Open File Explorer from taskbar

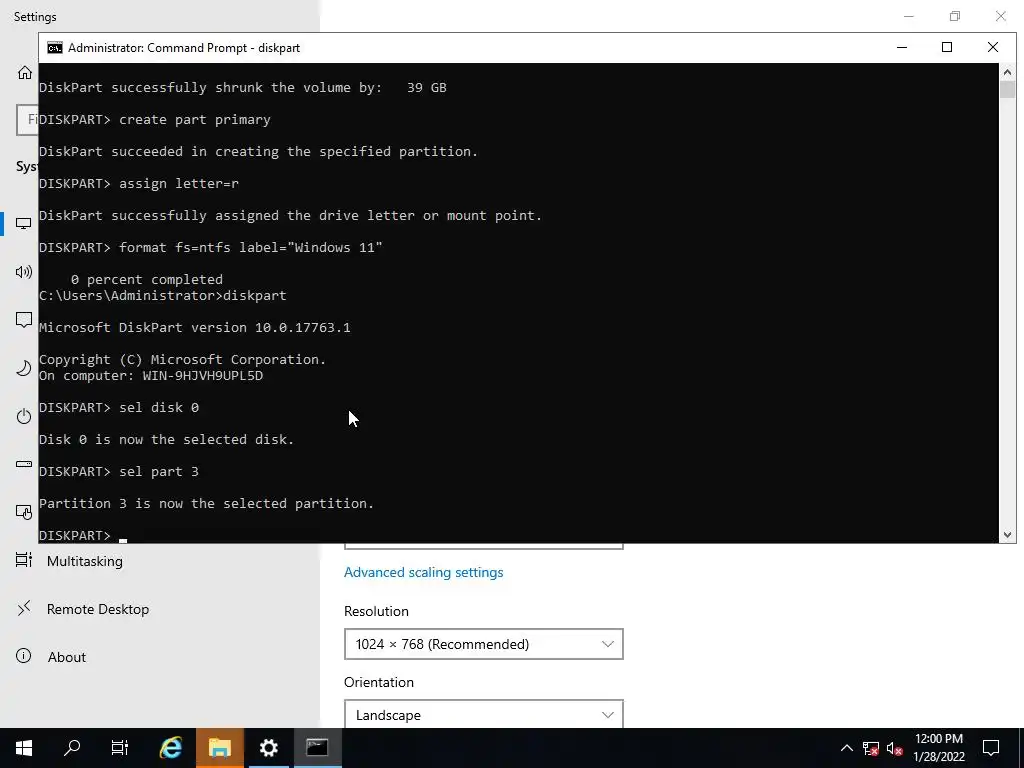220,748
